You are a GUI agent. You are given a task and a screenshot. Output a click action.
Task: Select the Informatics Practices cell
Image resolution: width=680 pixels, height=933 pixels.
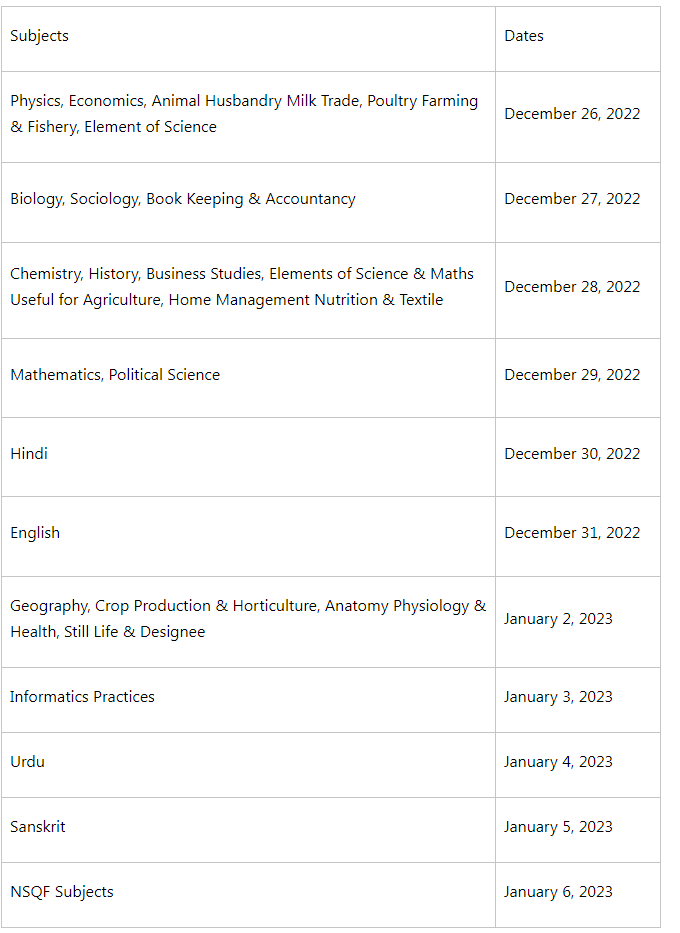coord(248,700)
